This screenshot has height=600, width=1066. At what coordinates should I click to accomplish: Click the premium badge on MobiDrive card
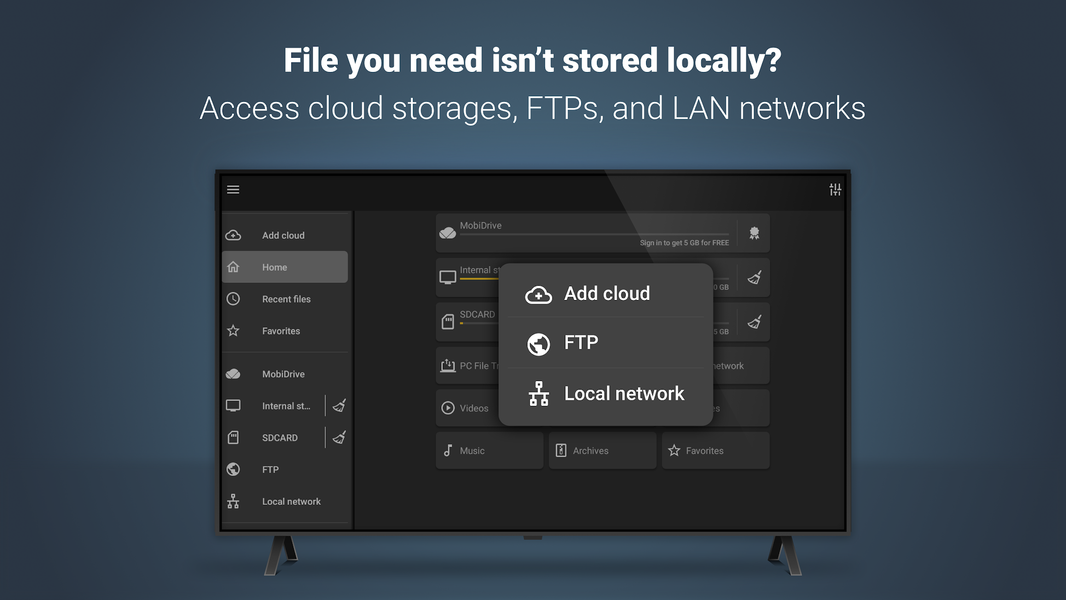coord(755,231)
